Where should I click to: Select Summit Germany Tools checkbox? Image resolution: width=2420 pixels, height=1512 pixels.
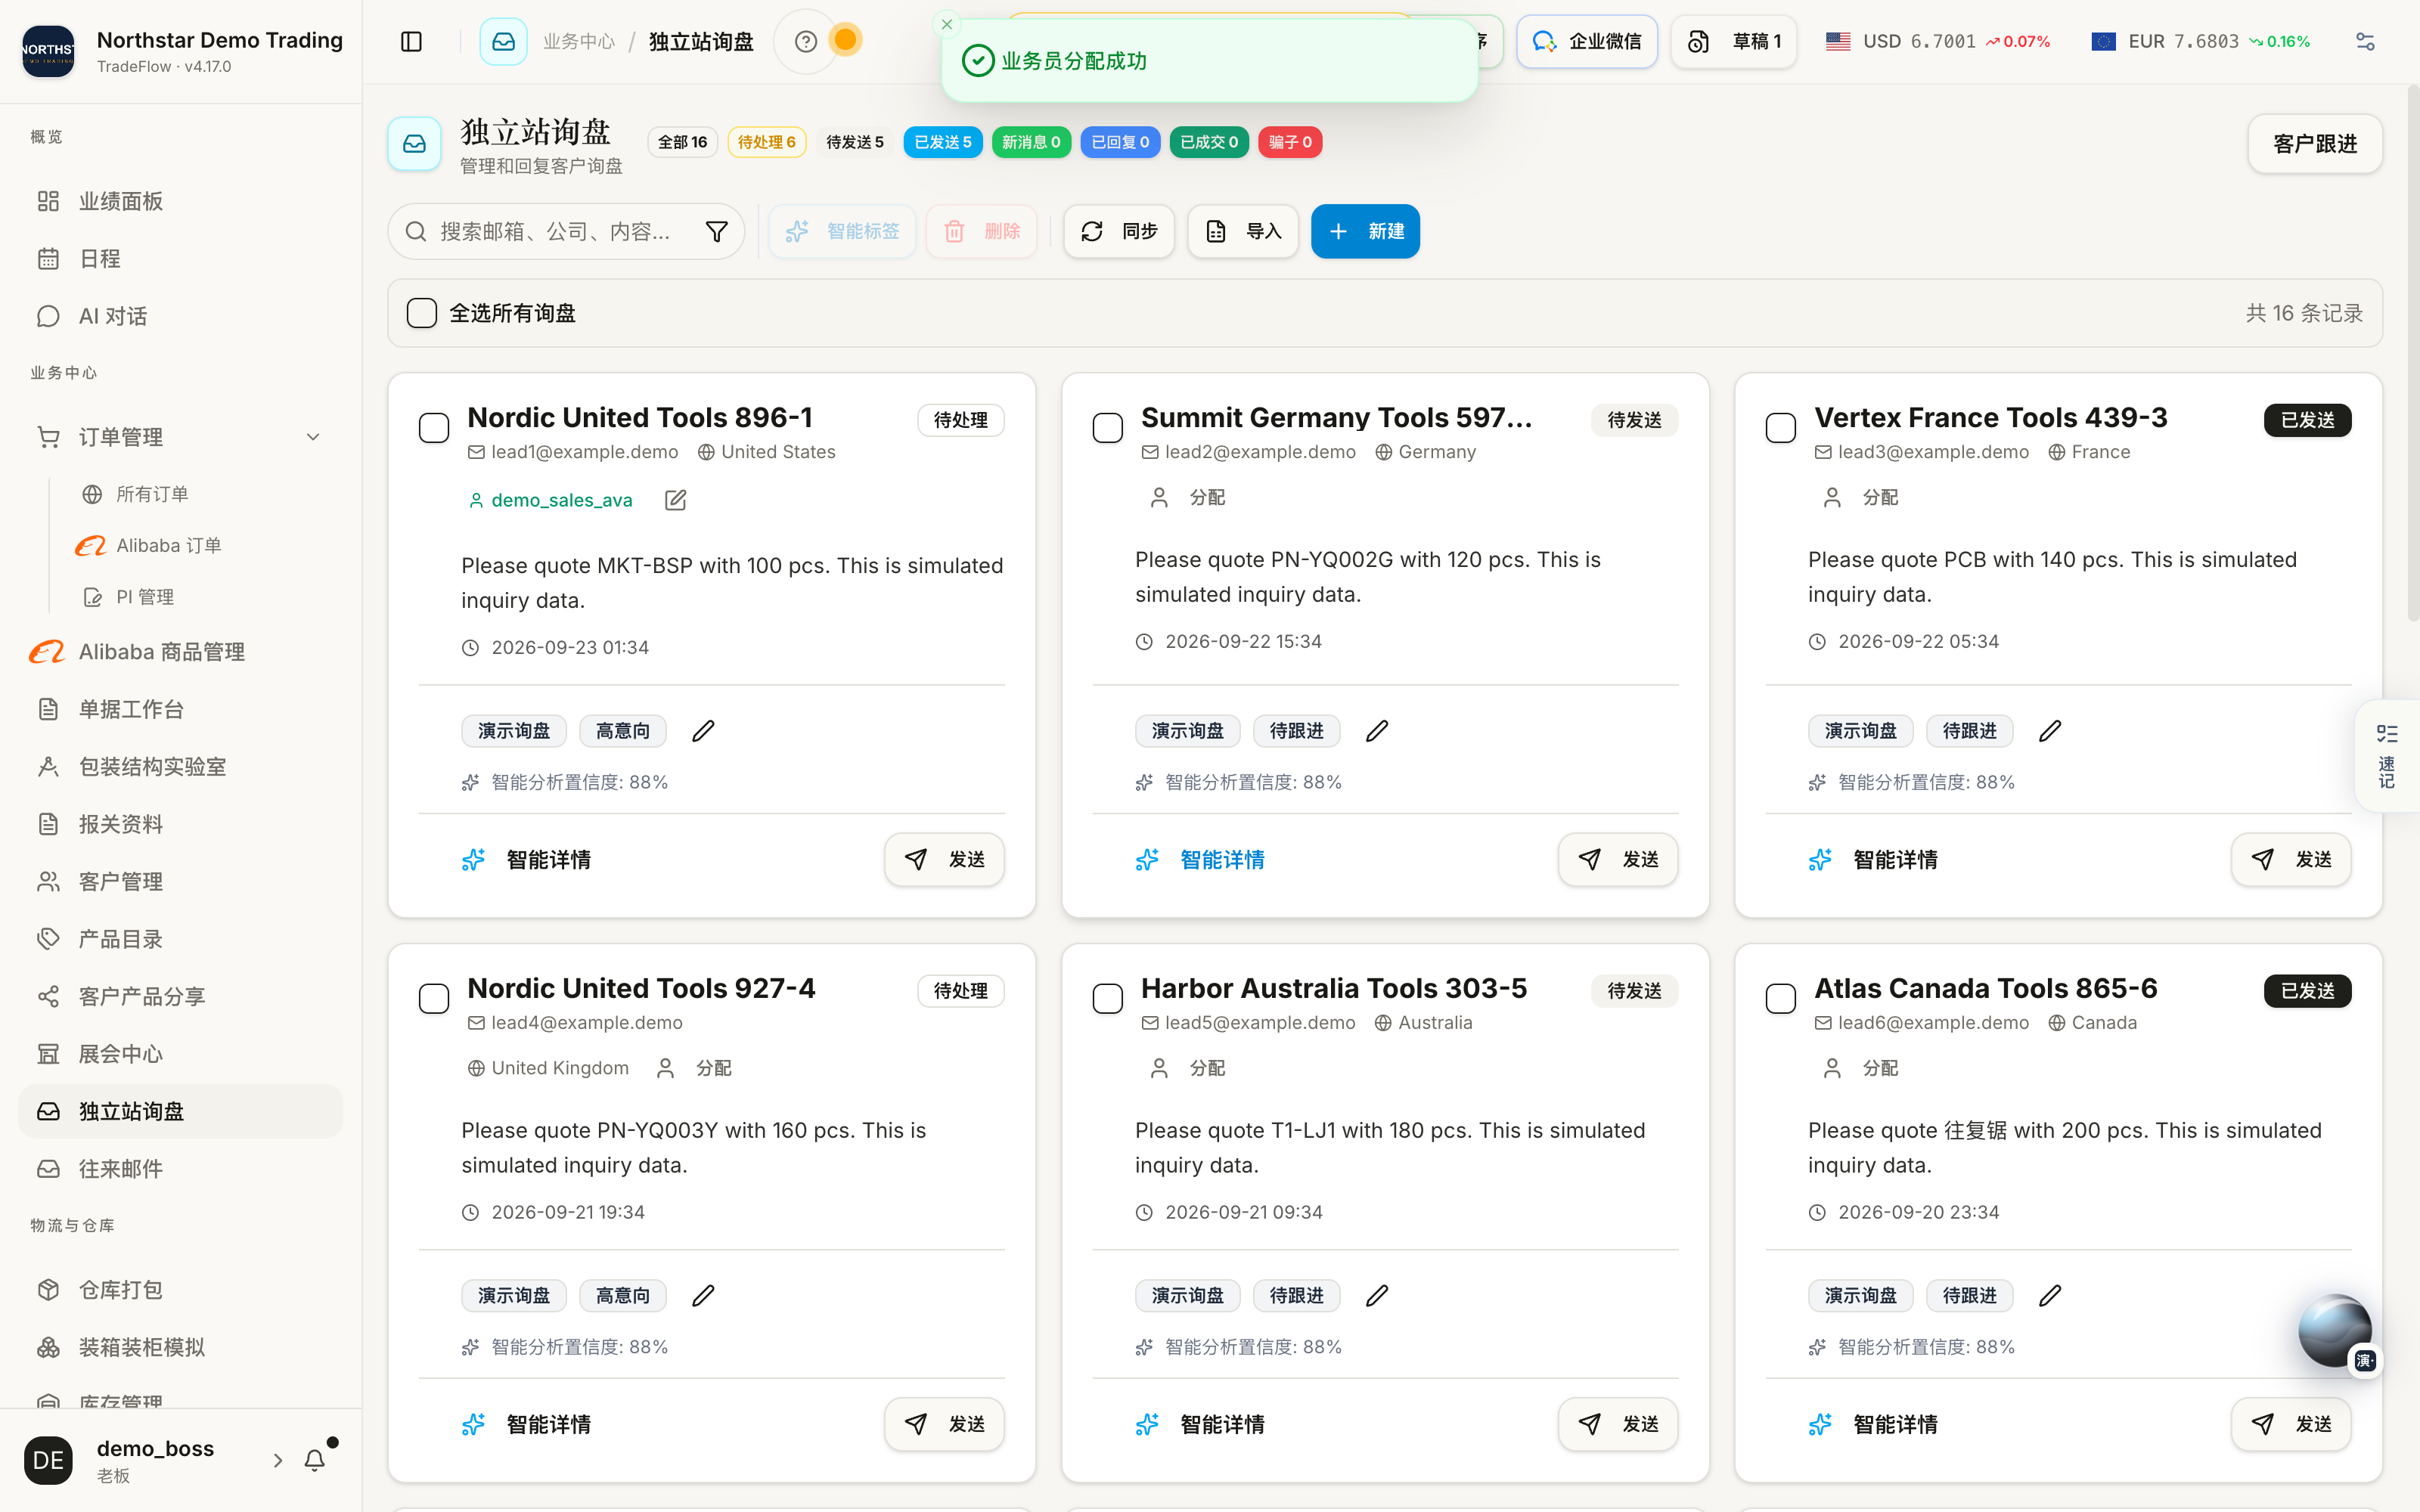(1108, 428)
